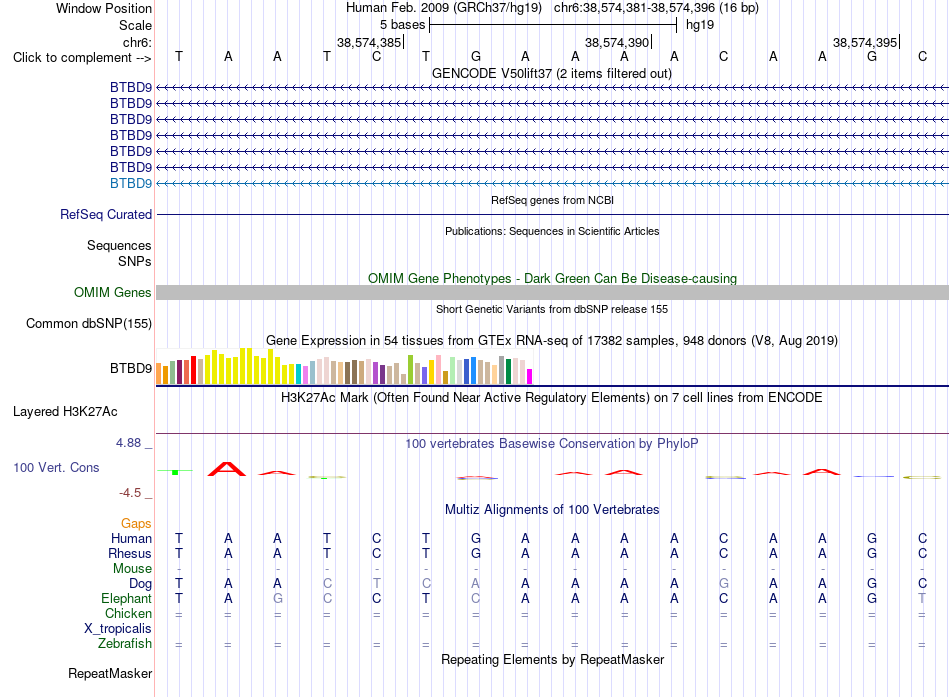The height and width of the screenshot is (697, 950).
Task: Select the Dog species row label
Action: click(x=141, y=584)
